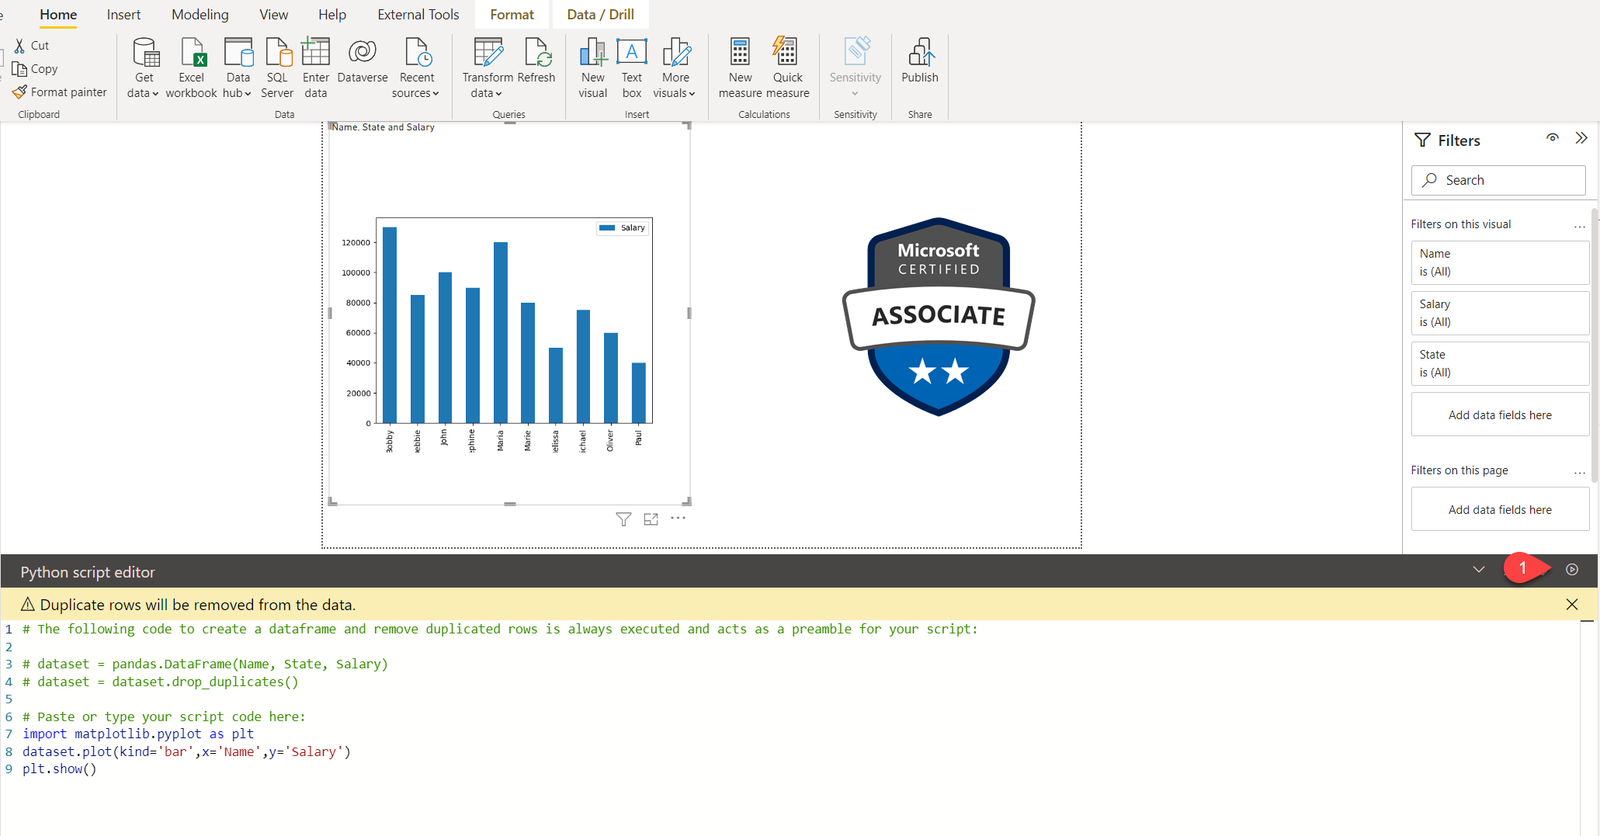Click Add data fields here under visual filters
This screenshot has height=836, width=1600.
tap(1500, 415)
